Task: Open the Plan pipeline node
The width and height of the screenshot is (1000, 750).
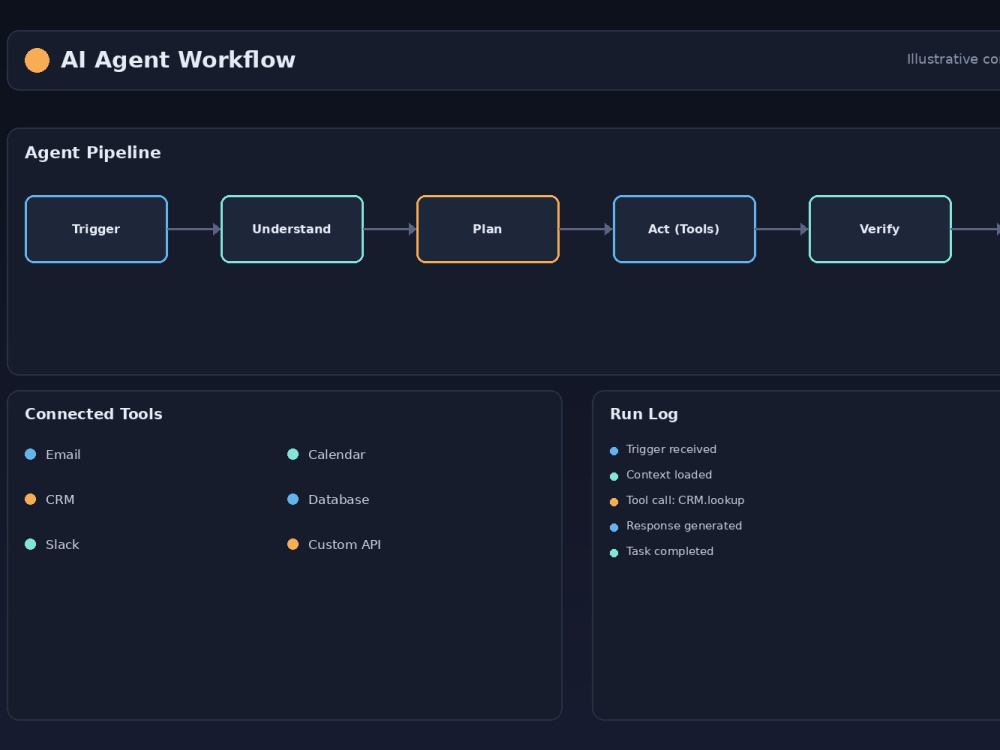Action: point(488,229)
